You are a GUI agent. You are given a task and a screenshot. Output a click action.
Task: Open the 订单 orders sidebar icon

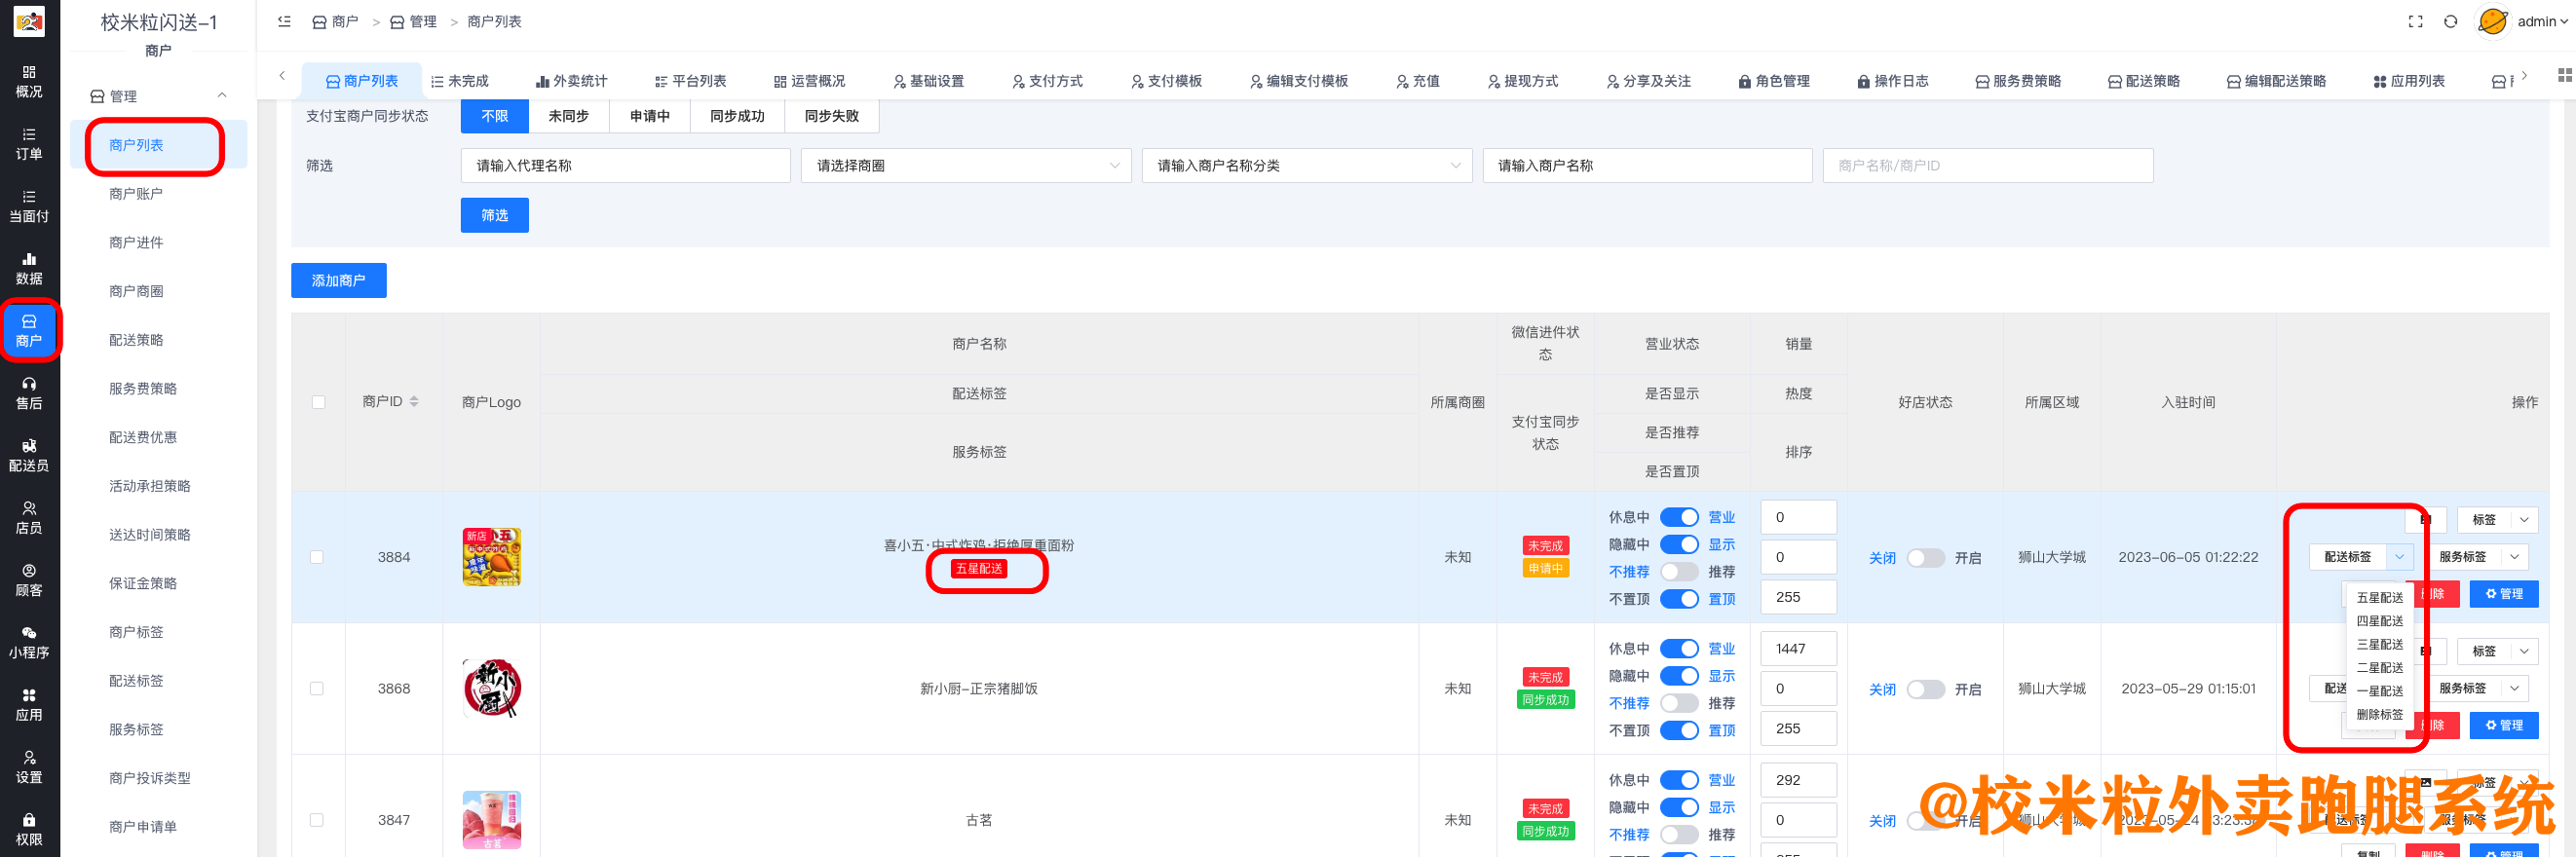click(29, 144)
